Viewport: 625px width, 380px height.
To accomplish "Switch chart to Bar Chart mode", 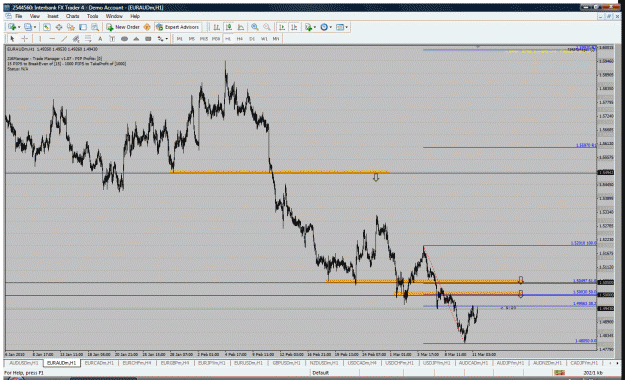I will [216, 27].
